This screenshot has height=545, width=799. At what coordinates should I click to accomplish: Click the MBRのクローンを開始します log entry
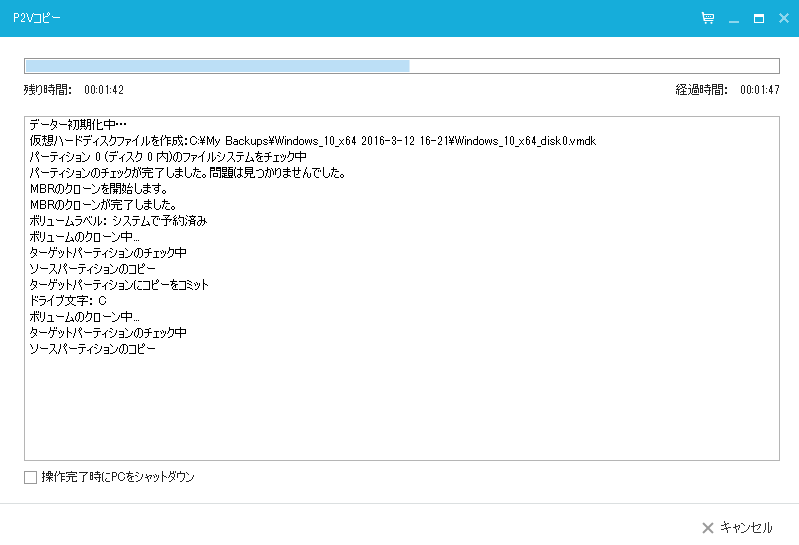[99, 189]
